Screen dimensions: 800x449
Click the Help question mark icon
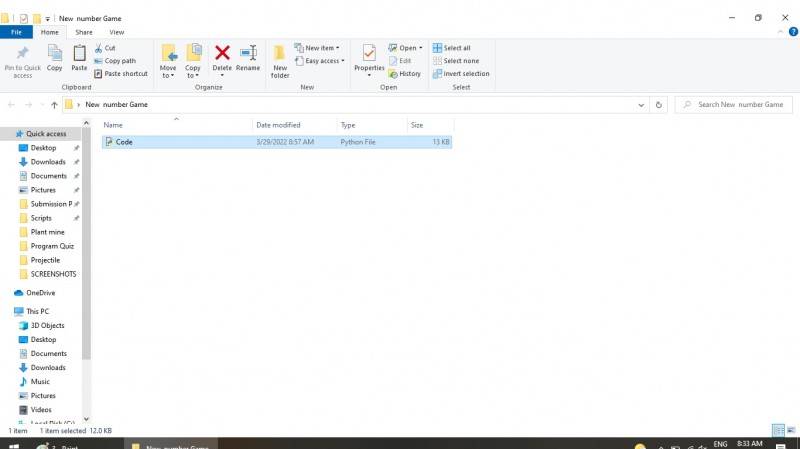(x=792, y=32)
